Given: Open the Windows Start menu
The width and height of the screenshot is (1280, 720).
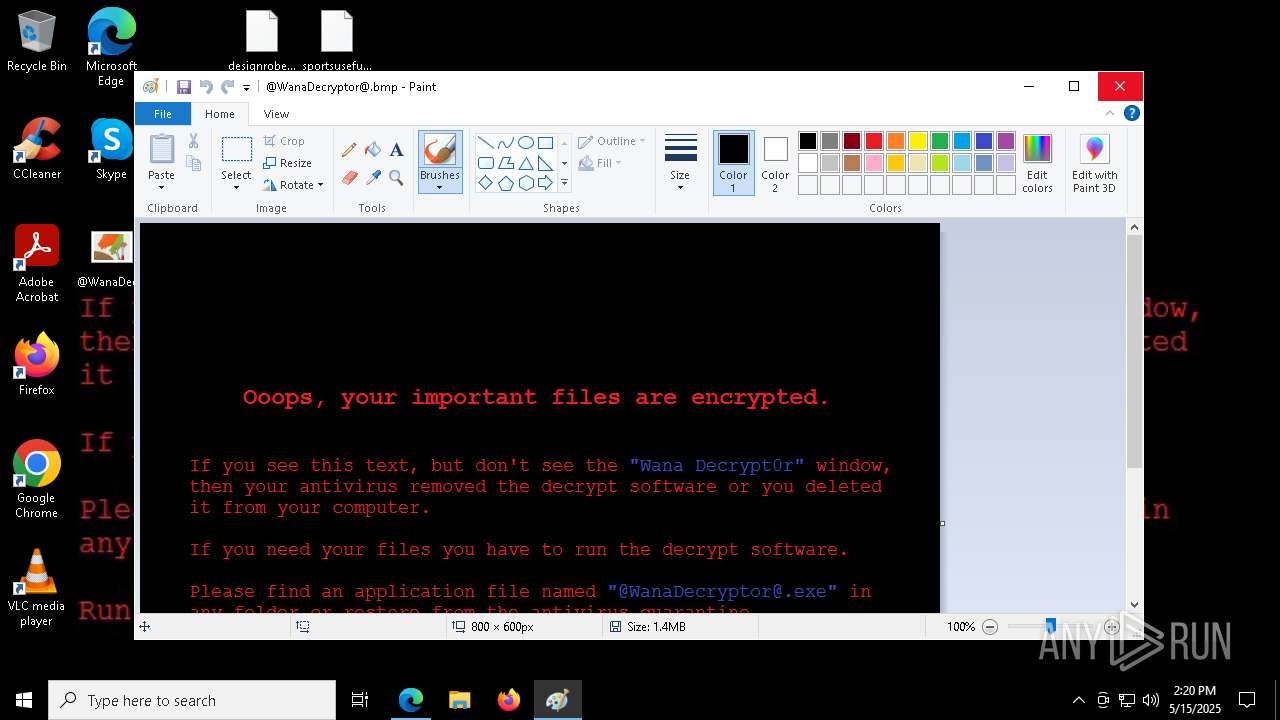Looking at the screenshot, I should 24,700.
